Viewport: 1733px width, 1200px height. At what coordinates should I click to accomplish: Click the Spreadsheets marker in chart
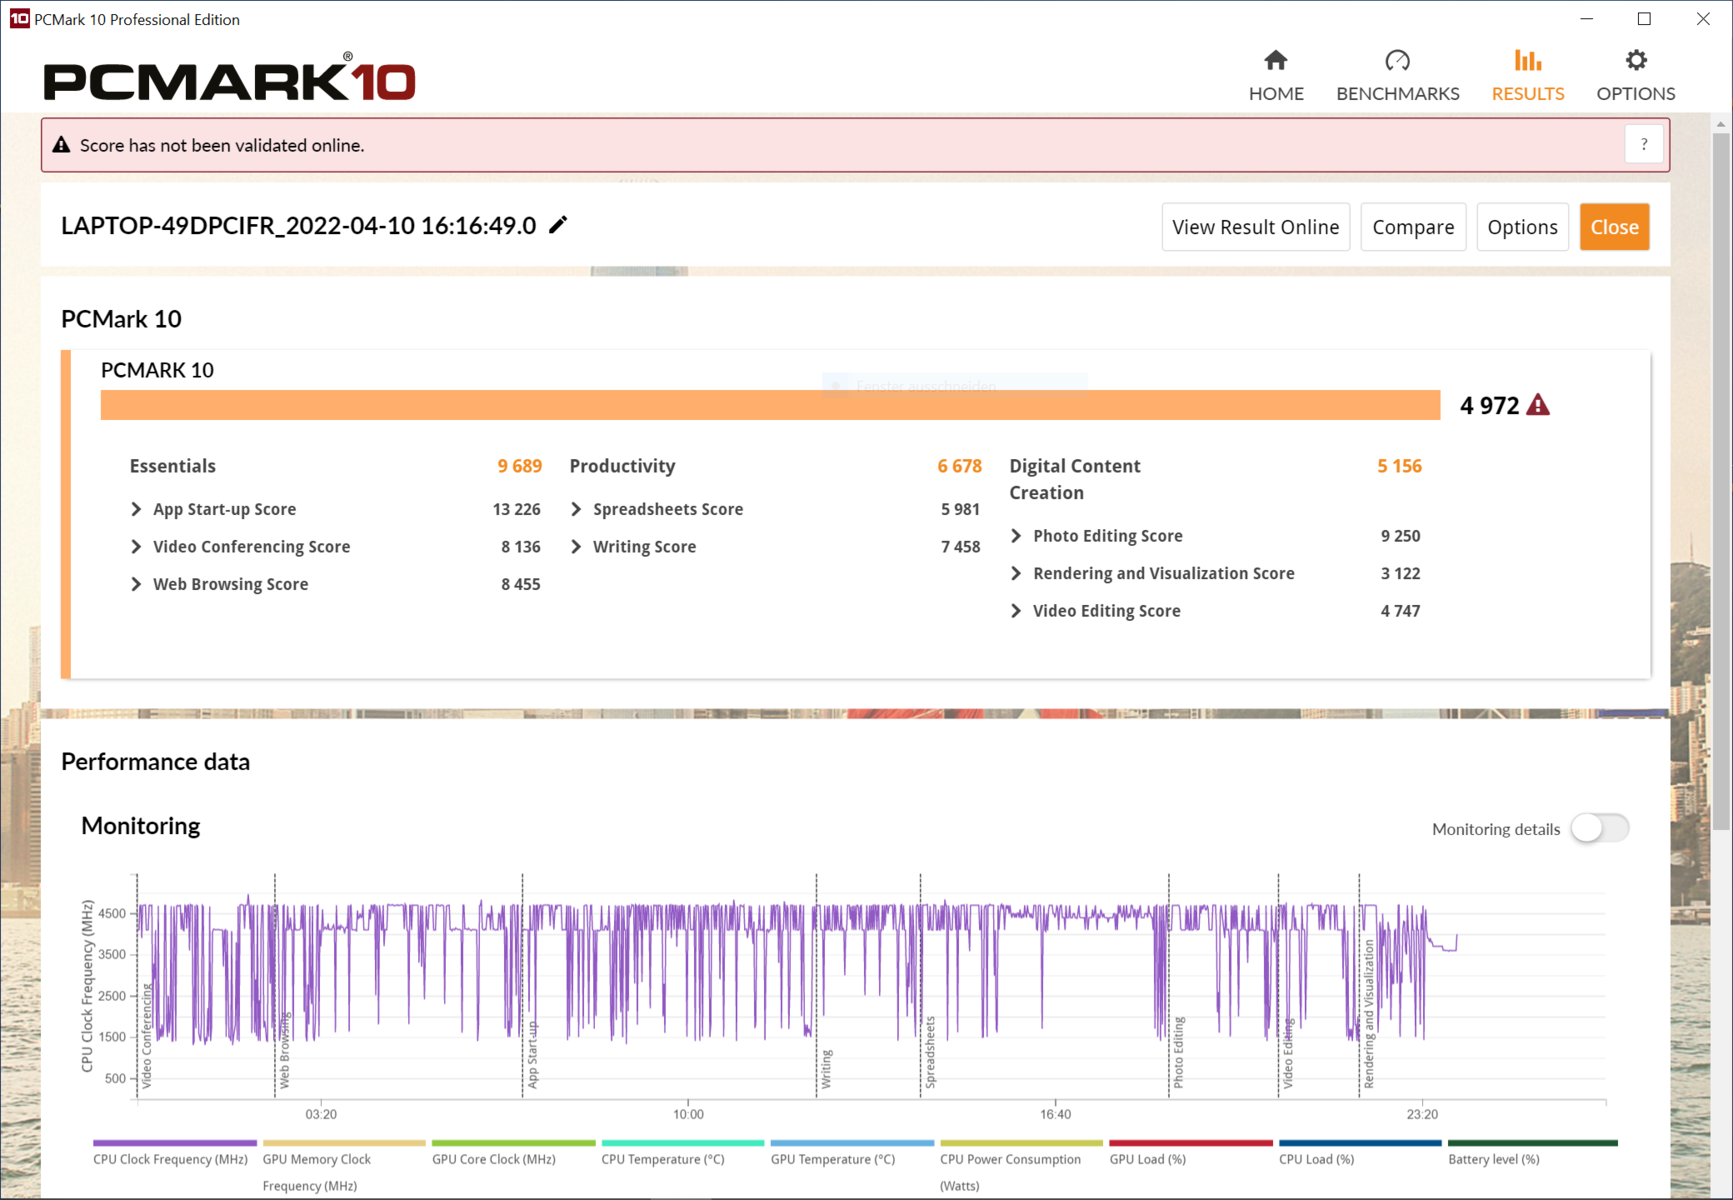click(931, 1052)
